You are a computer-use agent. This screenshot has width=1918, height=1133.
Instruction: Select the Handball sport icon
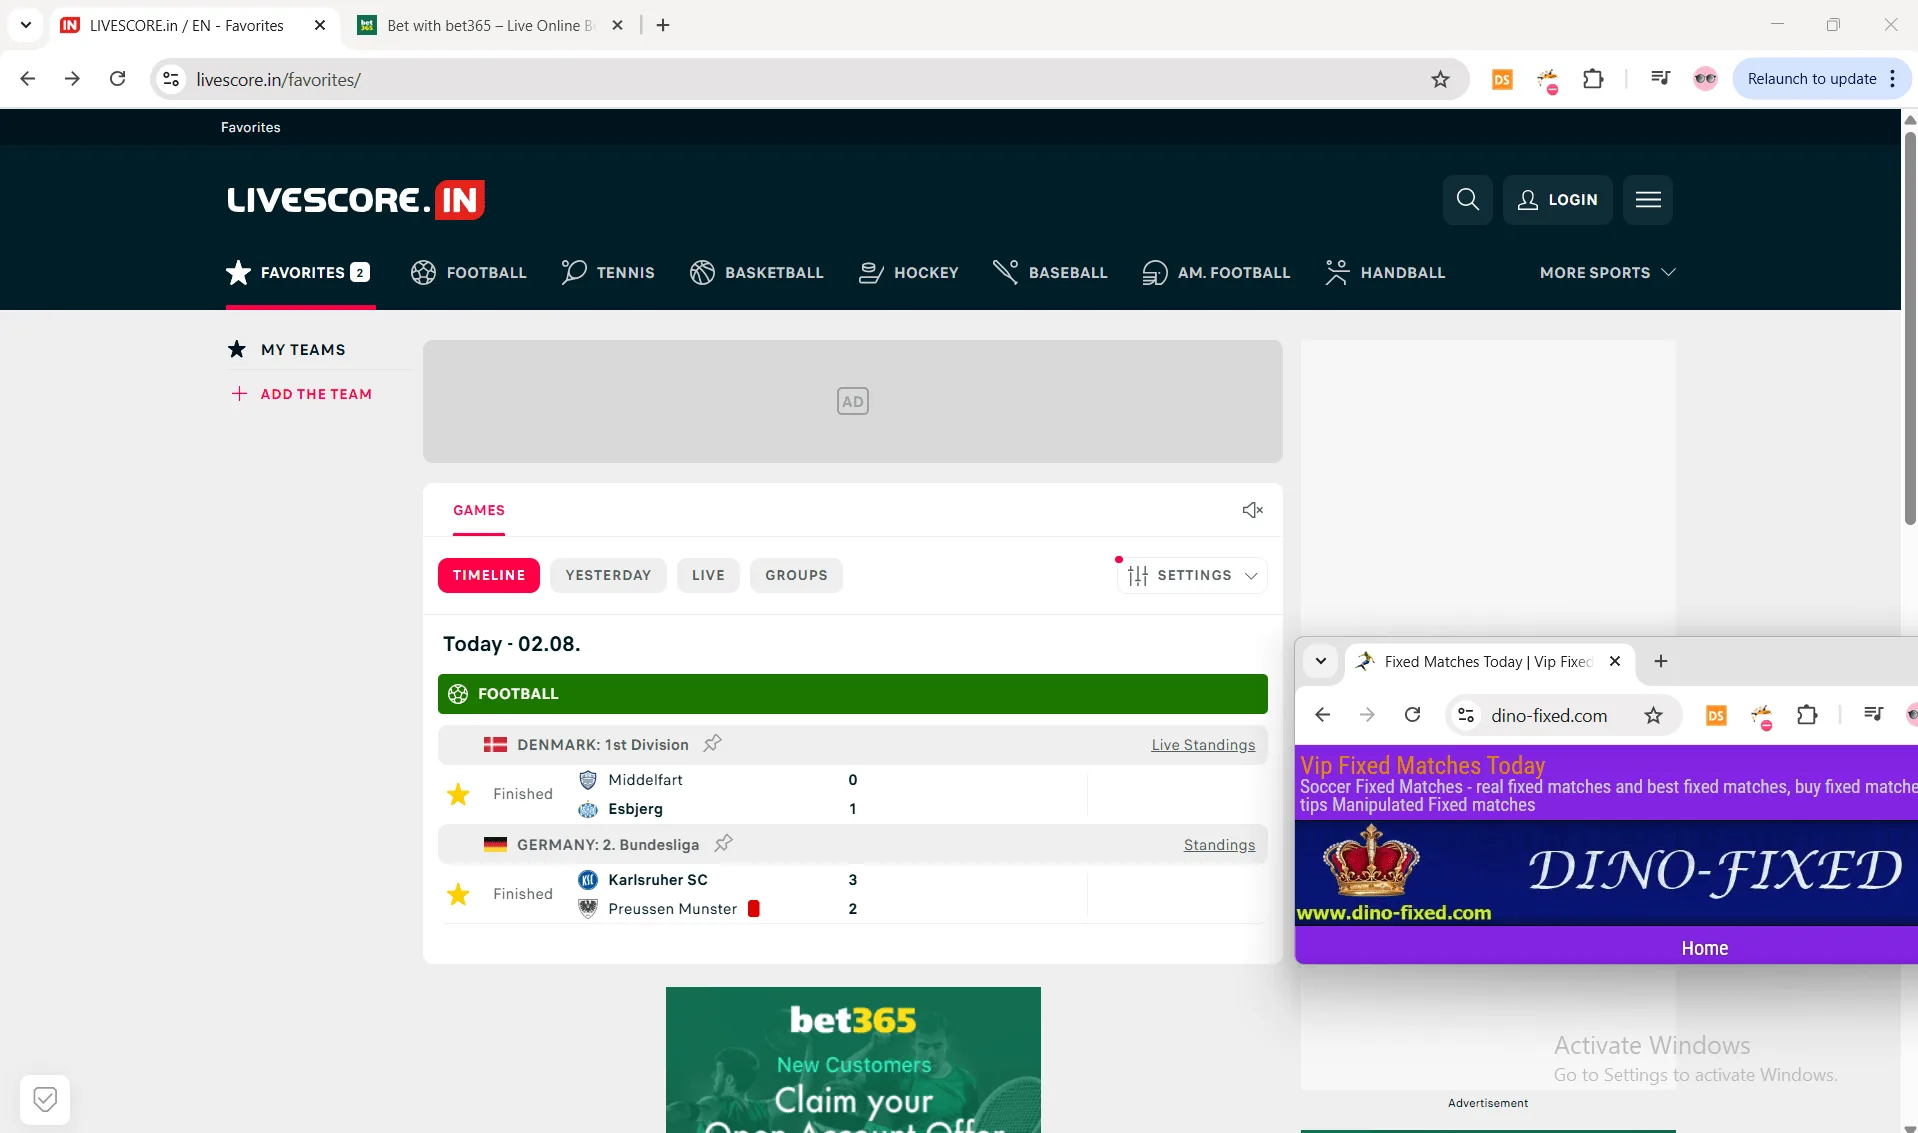coord(1337,272)
